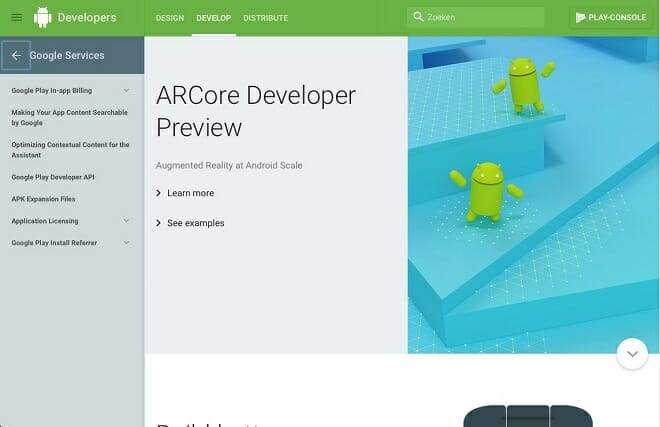Select the Develop tab
660x427 pixels.
point(214,18)
